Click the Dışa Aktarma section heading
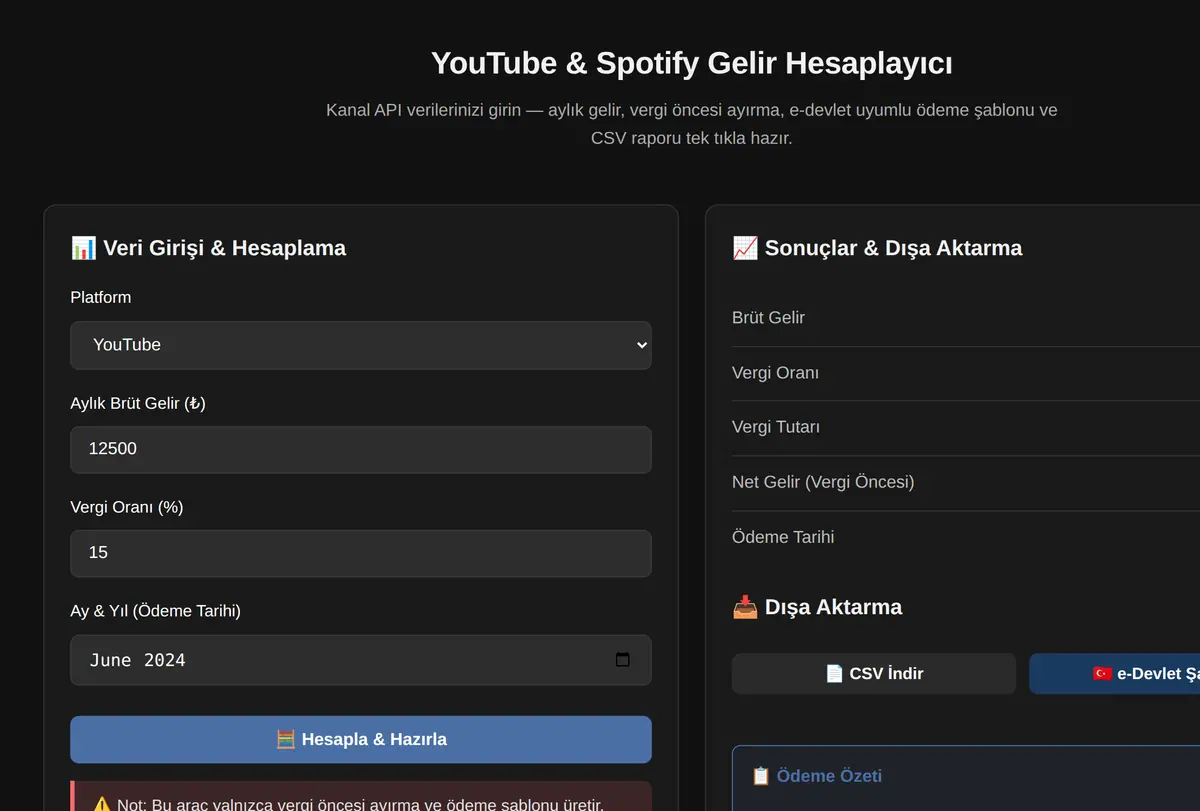Image resolution: width=1200 pixels, height=811 pixels. click(x=817, y=607)
